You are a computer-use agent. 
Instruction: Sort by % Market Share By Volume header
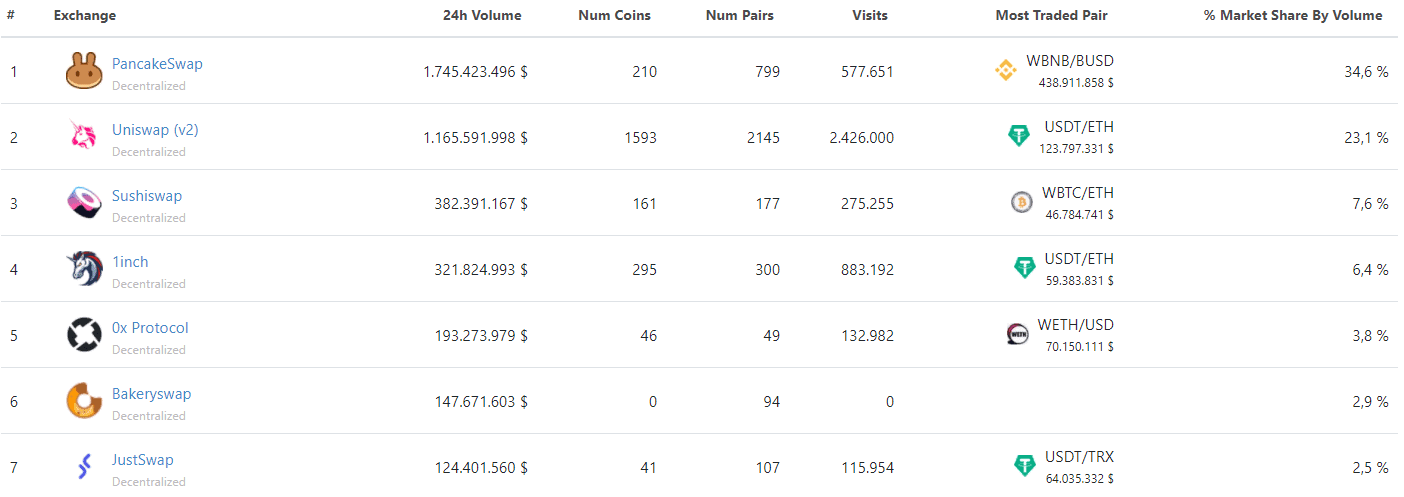(x=1293, y=16)
